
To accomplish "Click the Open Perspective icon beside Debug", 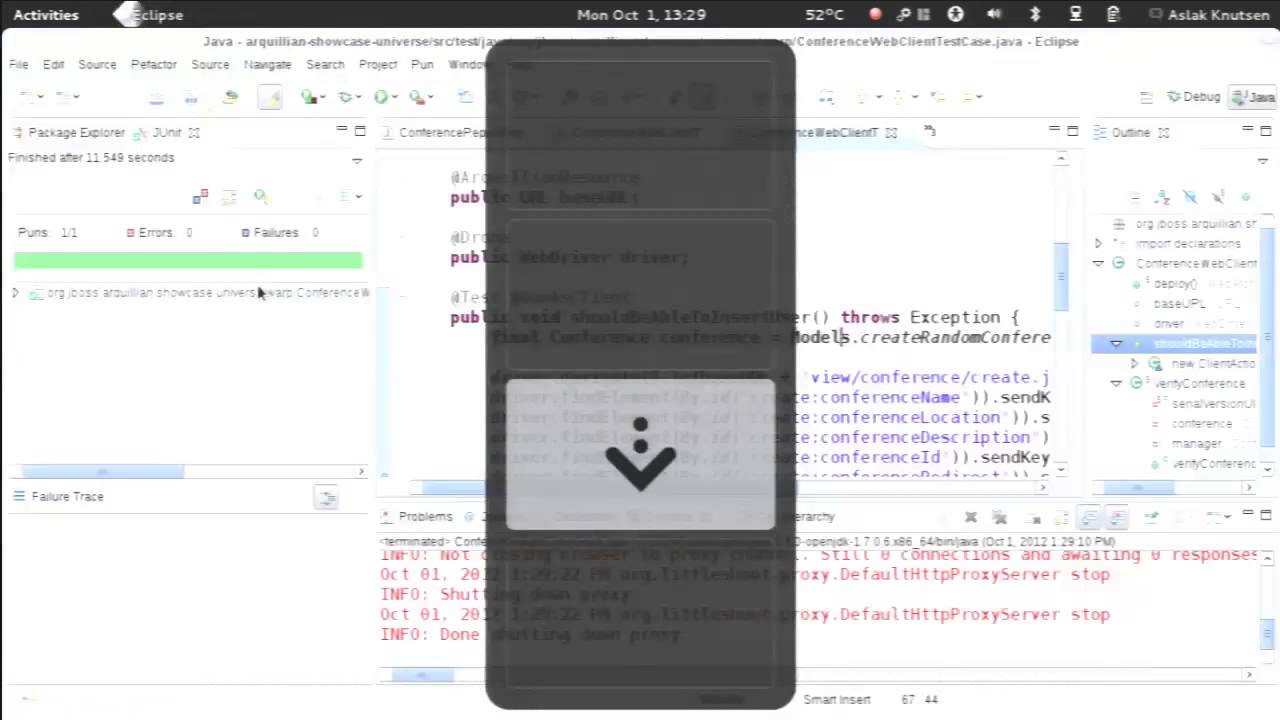I will pyautogui.click(x=1146, y=97).
